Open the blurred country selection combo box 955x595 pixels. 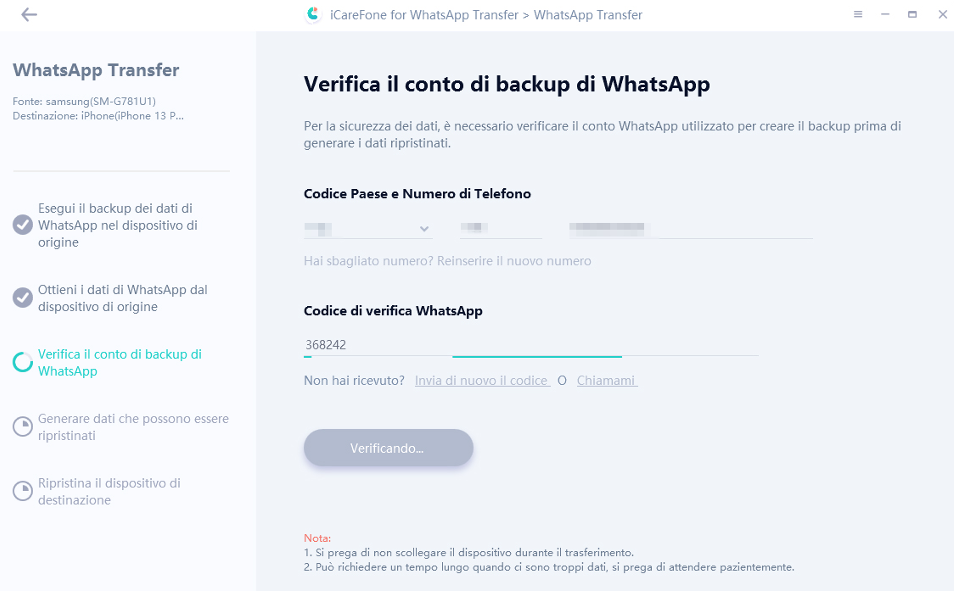pyautogui.click(x=368, y=229)
